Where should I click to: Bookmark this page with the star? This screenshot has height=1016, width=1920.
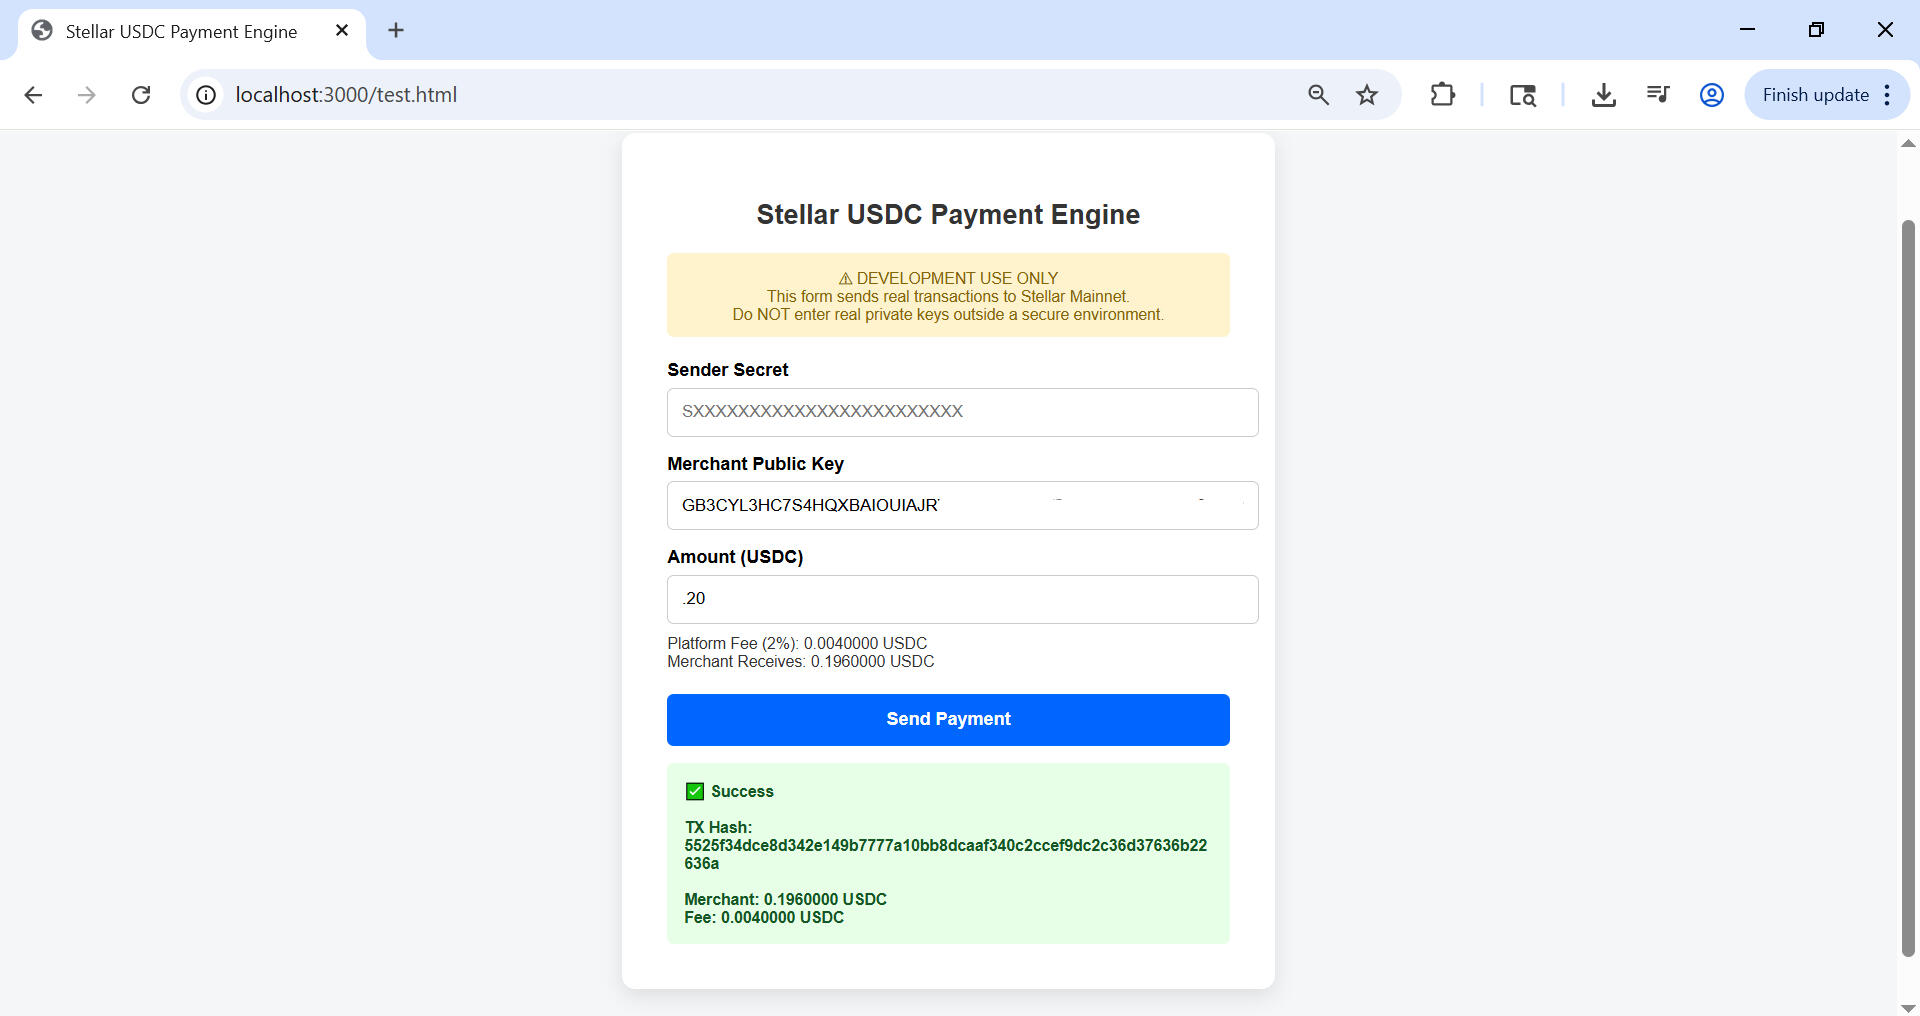(1367, 95)
